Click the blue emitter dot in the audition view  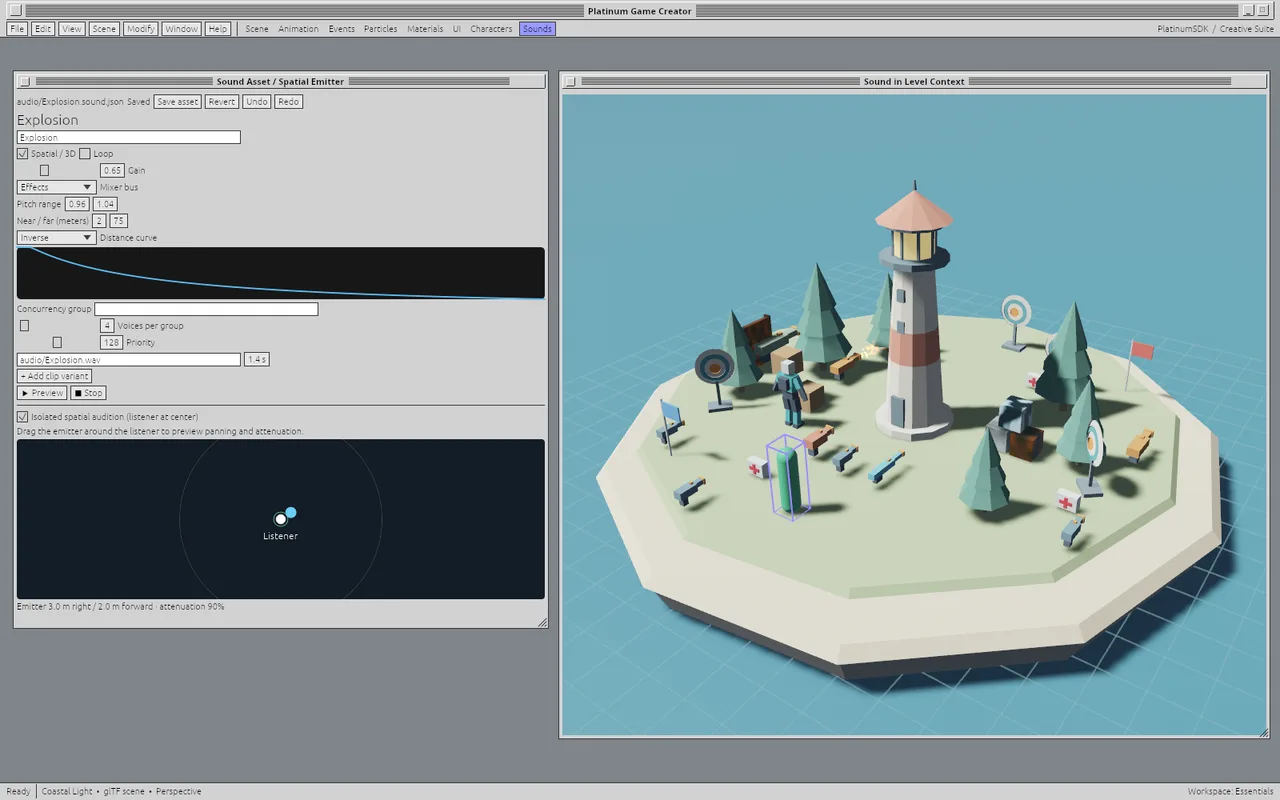[291, 513]
